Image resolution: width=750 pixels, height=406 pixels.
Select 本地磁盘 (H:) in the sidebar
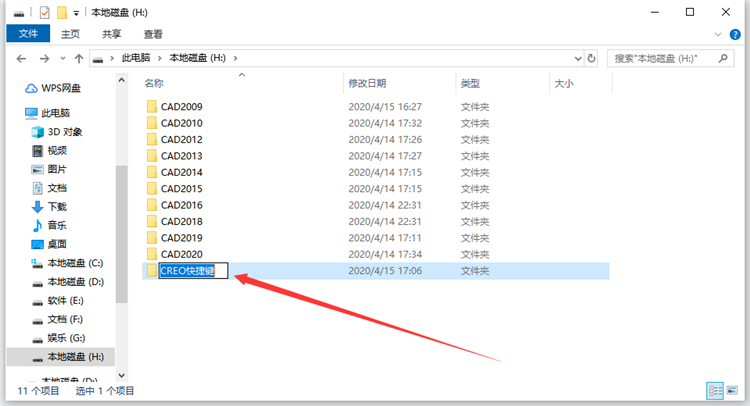point(61,357)
